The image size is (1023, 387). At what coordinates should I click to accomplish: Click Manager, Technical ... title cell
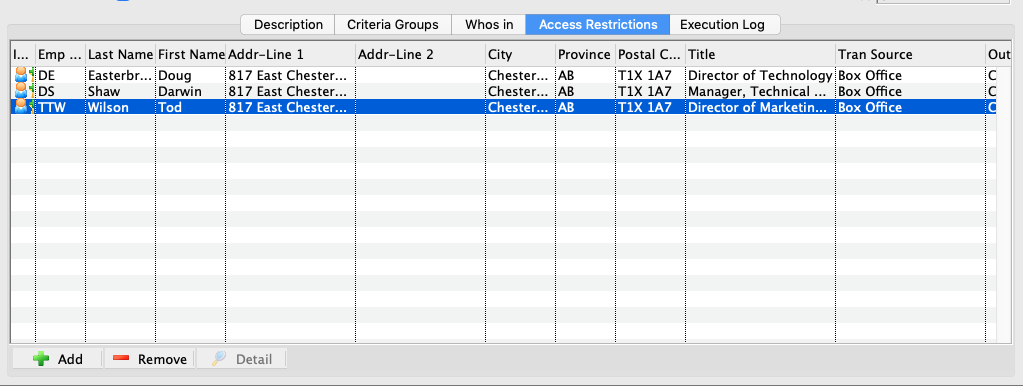pos(760,91)
